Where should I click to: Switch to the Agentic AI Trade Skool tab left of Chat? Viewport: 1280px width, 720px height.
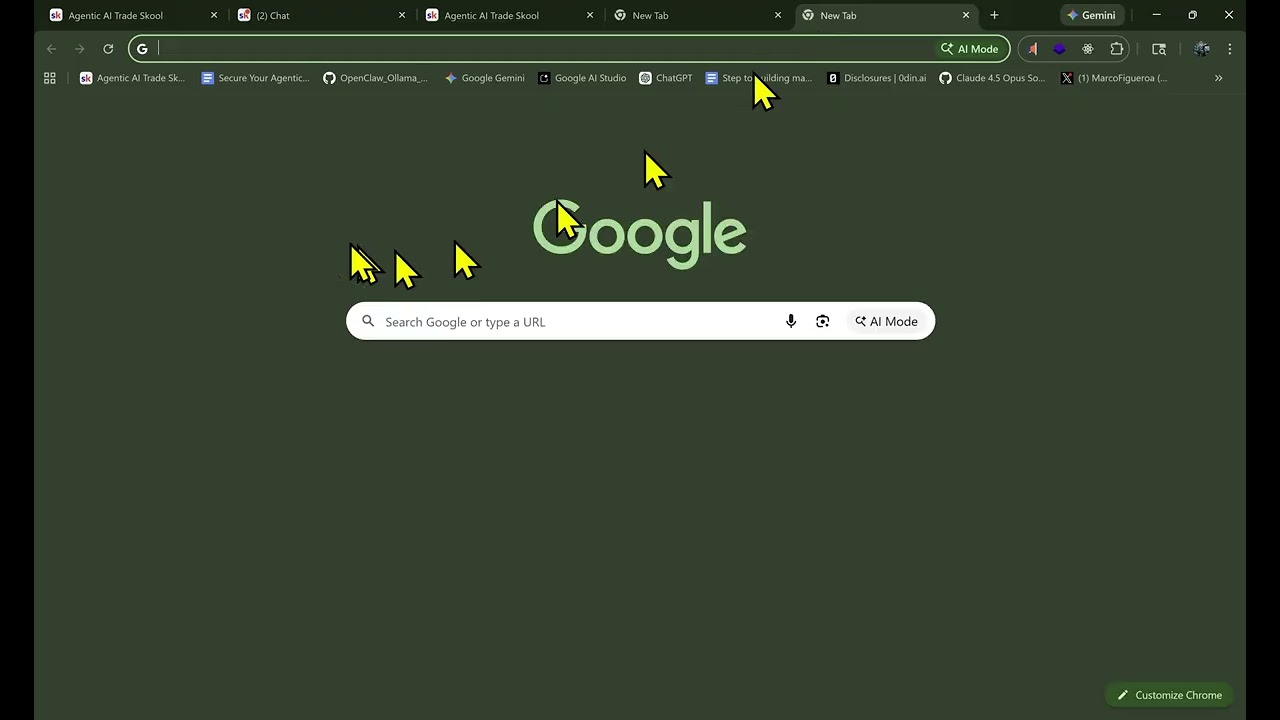pyautogui.click(x=134, y=15)
